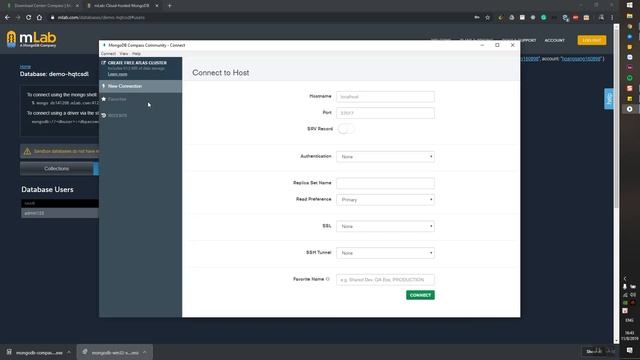Click the mLab logo
Image resolution: width=640 pixels, height=360 pixels.
pos(31,39)
